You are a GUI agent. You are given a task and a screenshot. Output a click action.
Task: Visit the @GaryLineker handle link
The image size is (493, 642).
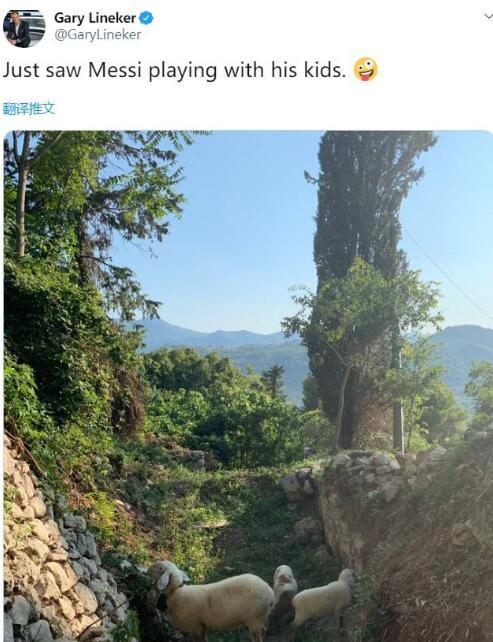(x=97, y=35)
